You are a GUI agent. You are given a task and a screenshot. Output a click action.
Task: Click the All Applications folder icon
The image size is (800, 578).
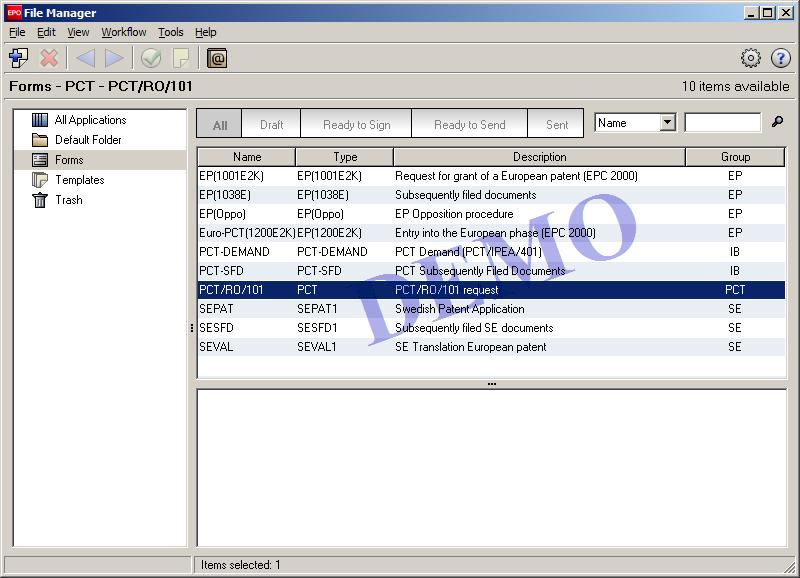[x=40, y=120]
